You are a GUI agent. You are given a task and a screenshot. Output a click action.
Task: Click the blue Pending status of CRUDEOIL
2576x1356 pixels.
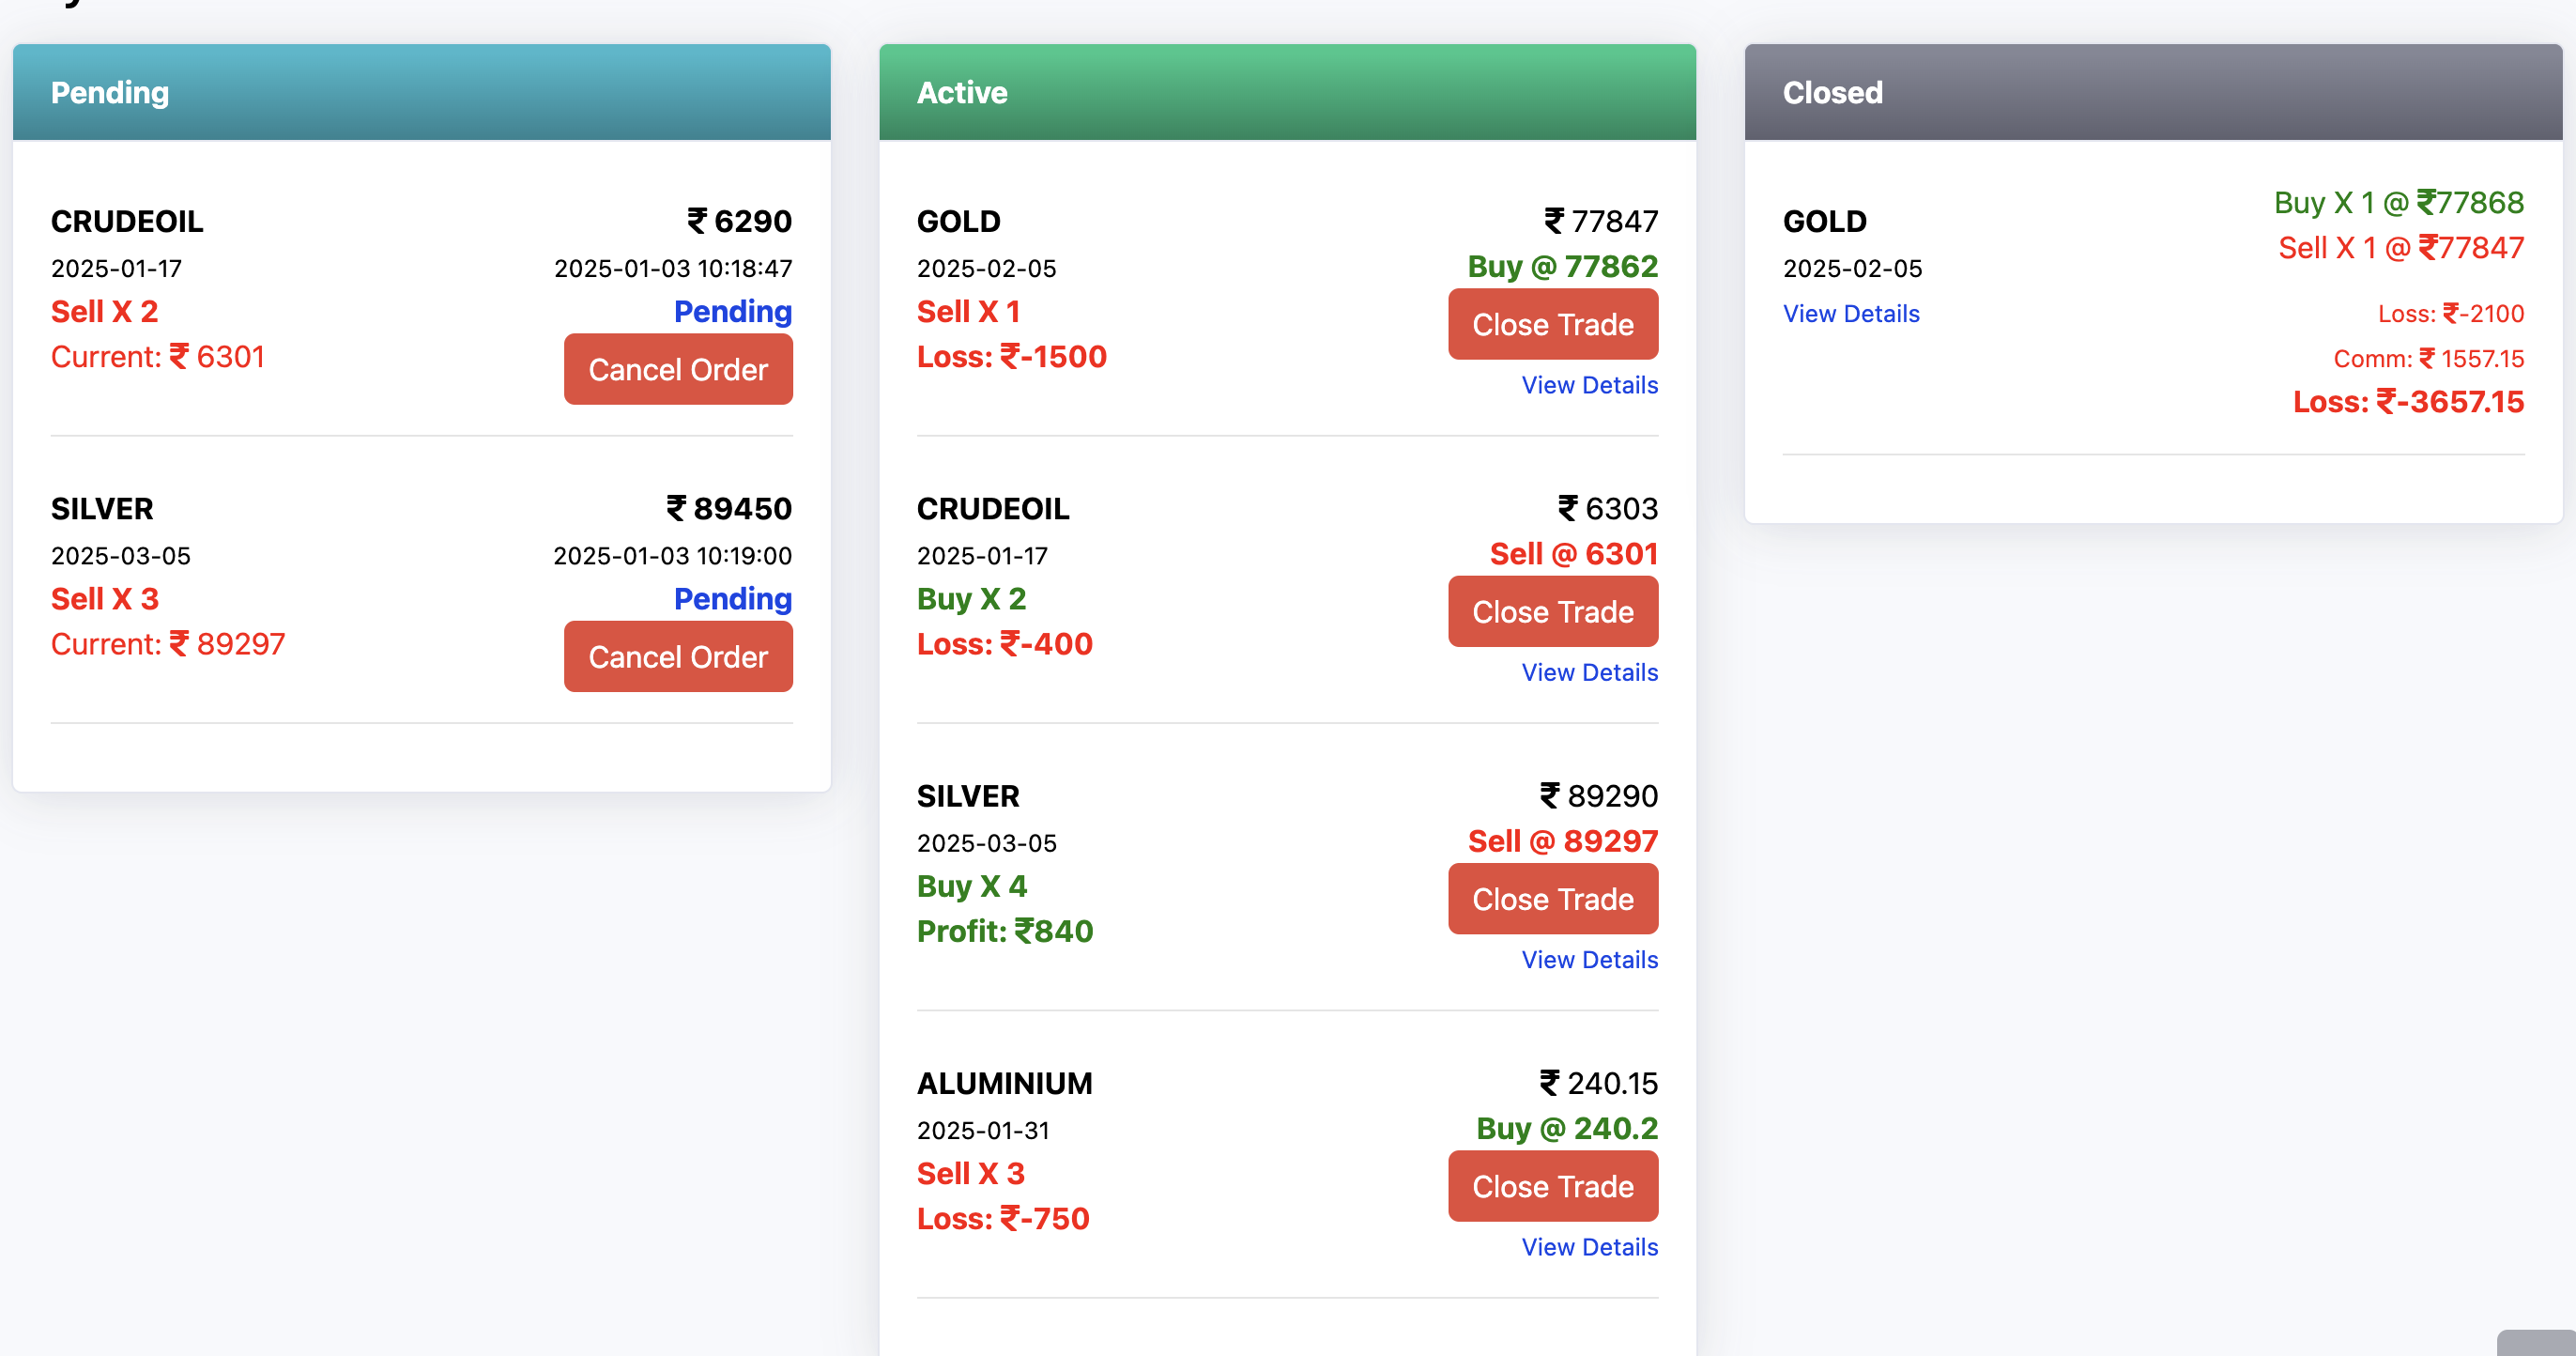tap(732, 311)
